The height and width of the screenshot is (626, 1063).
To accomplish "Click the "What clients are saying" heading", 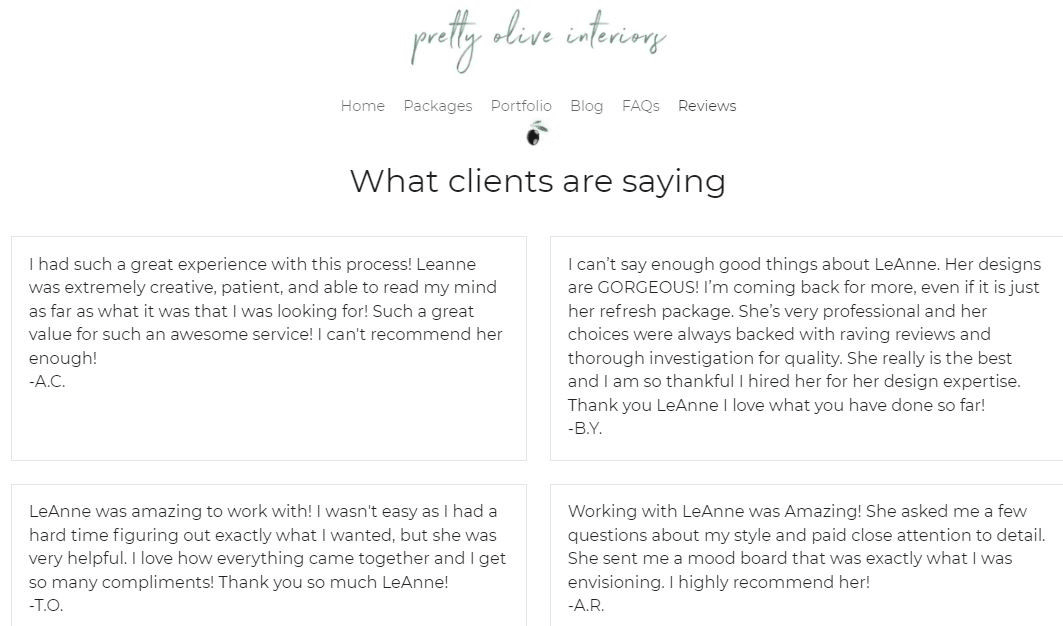I will click(537, 181).
